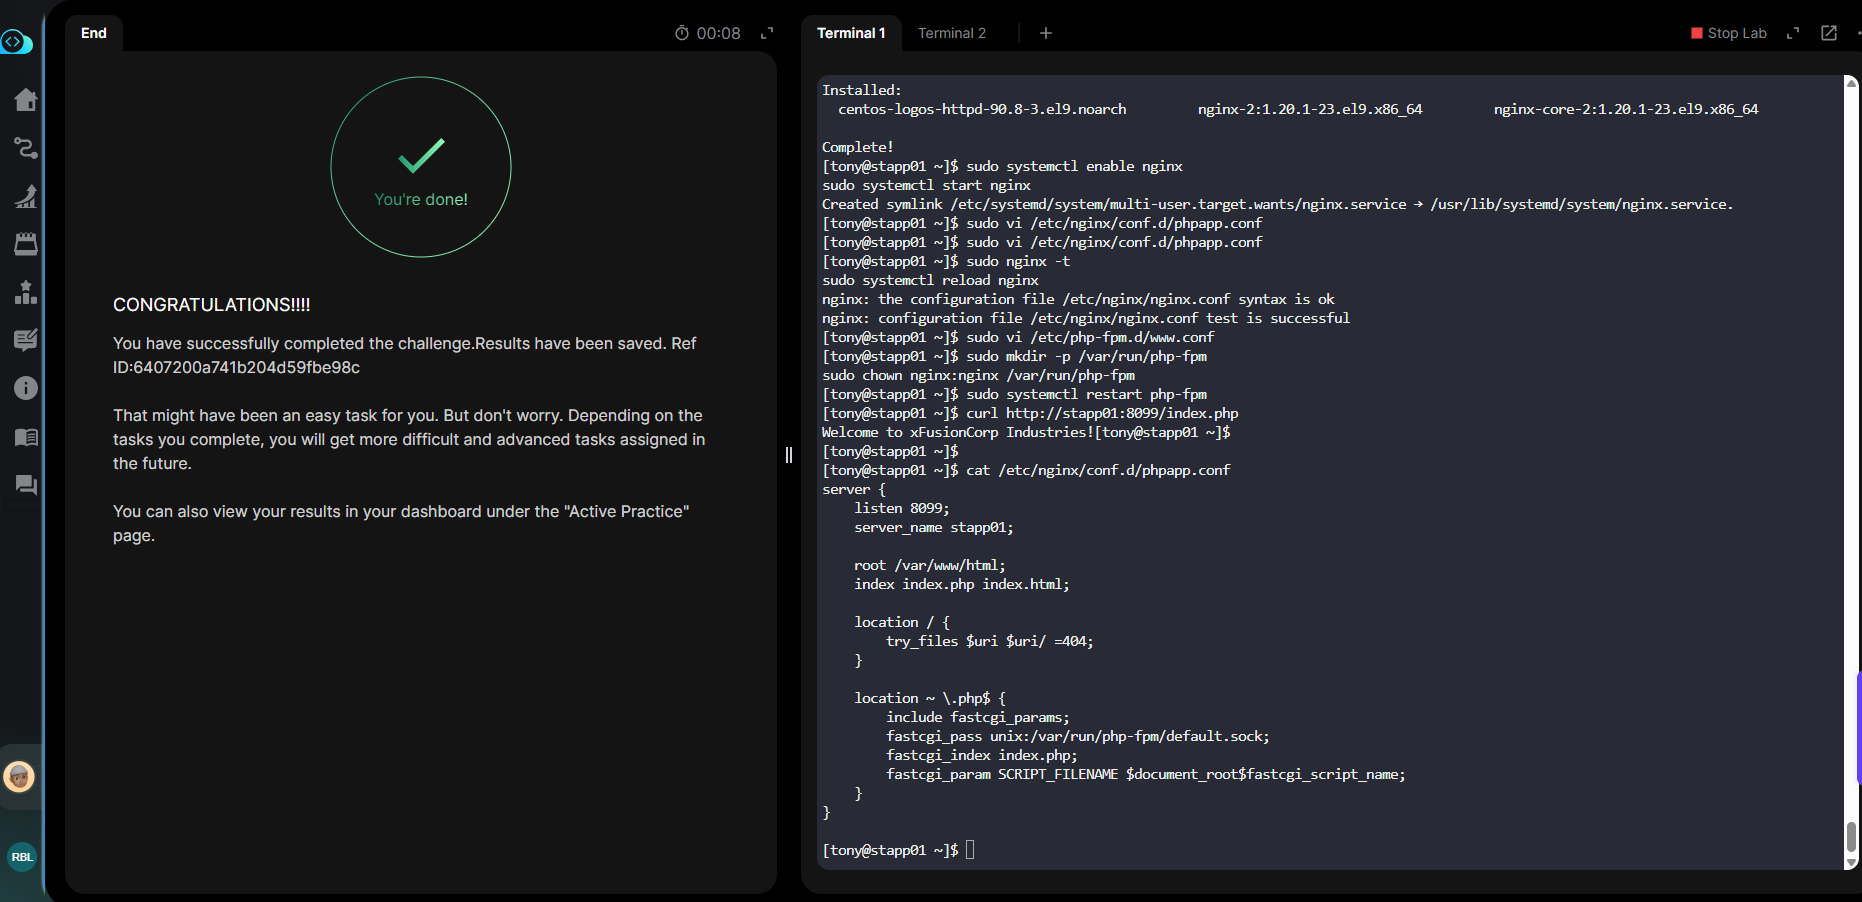The width and height of the screenshot is (1862, 902).
Task: Click the RBL circular badge
Action: point(22,857)
